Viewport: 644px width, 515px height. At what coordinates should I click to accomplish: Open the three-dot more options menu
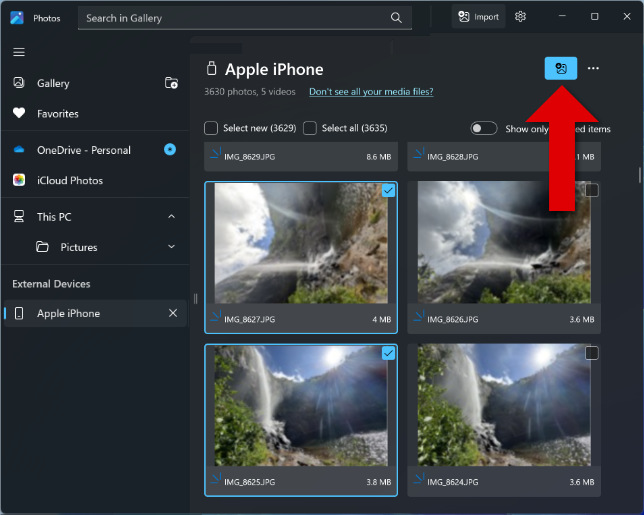[593, 68]
